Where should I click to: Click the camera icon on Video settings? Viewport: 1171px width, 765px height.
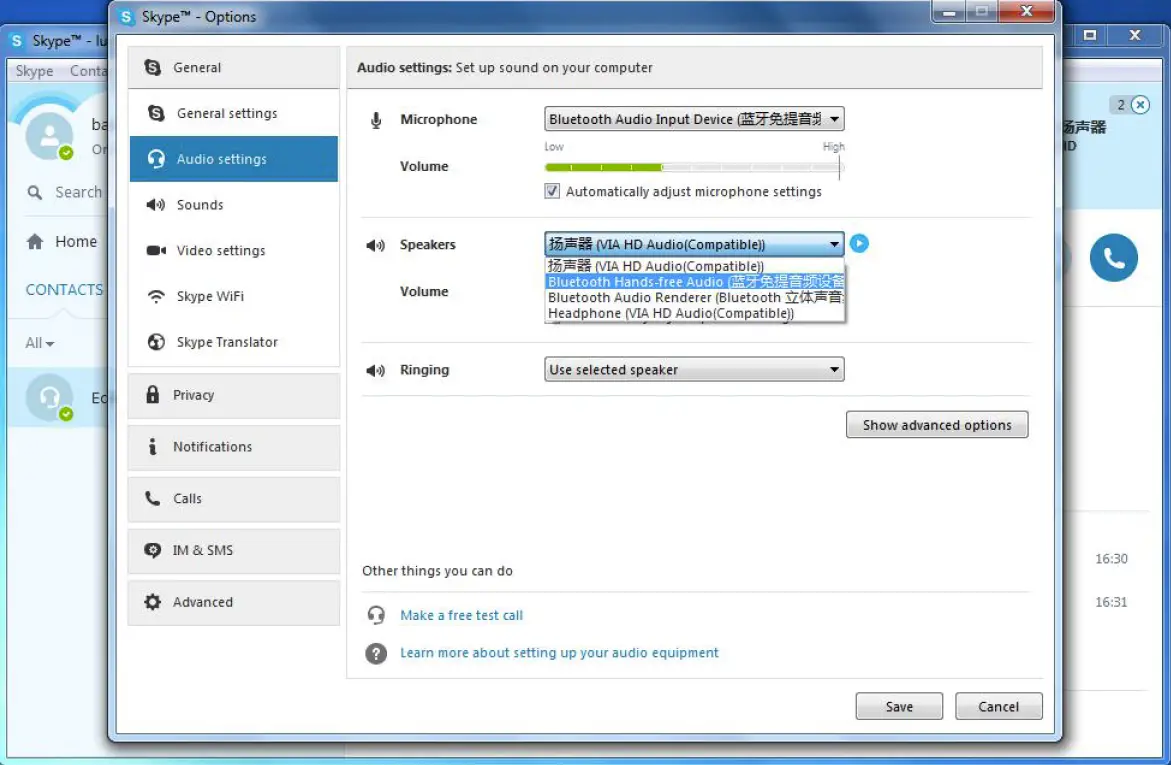coord(156,250)
